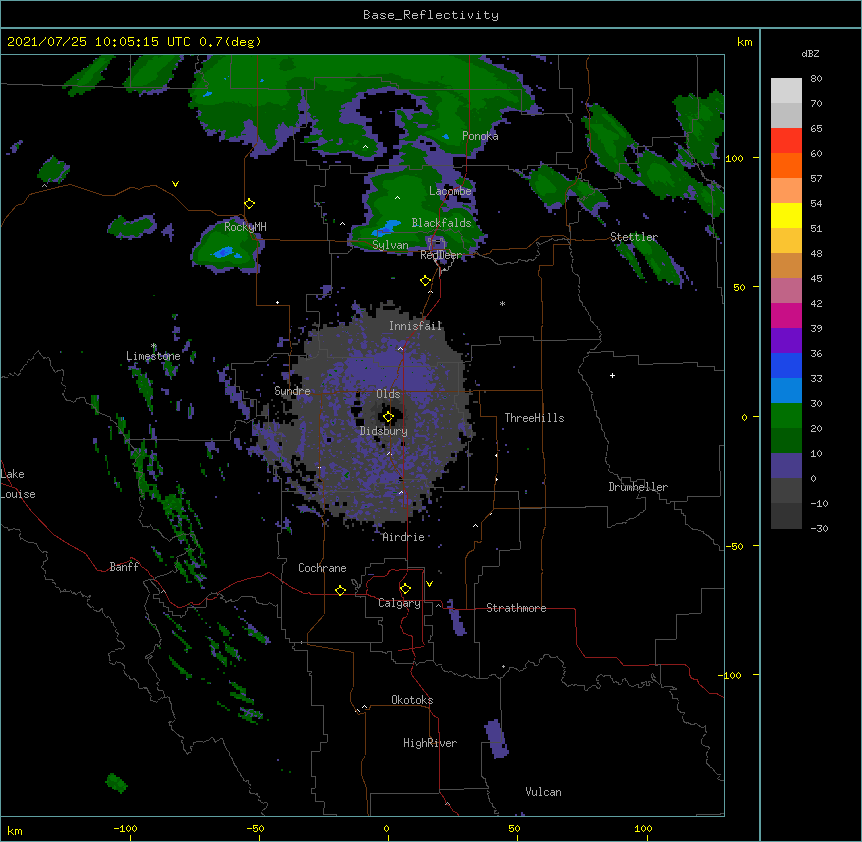
Task: Click the white plus marker northwest of Drumheller
Action: tap(612, 375)
